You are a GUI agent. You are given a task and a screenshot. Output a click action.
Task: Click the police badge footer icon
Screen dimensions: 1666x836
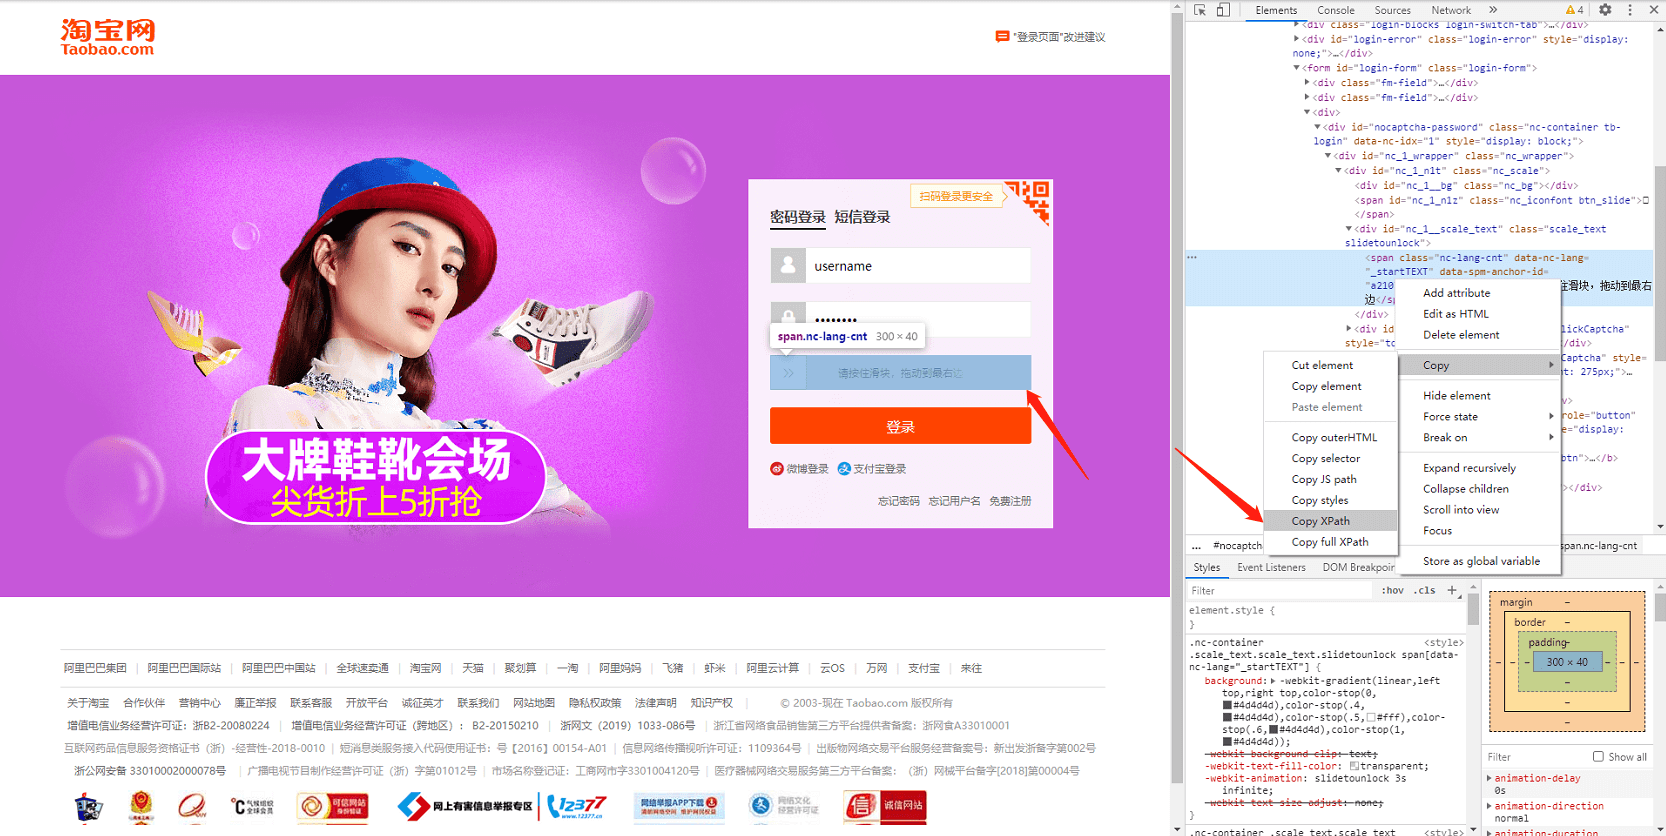point(89,806)
